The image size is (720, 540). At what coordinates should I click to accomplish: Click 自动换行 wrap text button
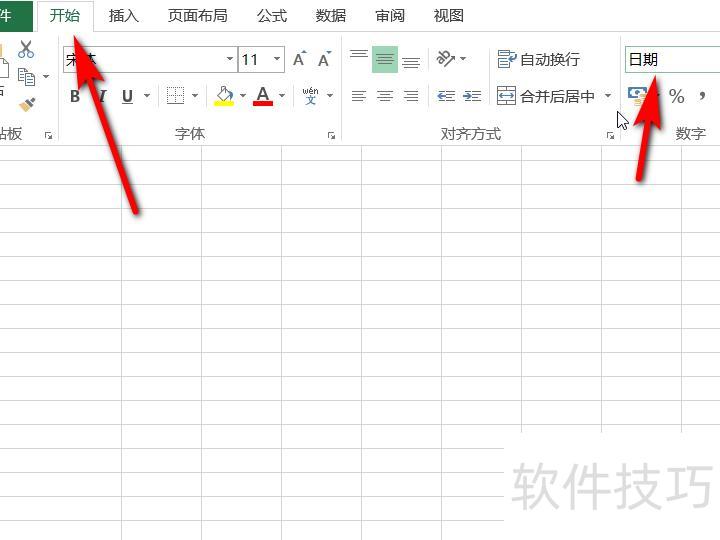[x=539, y=59]
